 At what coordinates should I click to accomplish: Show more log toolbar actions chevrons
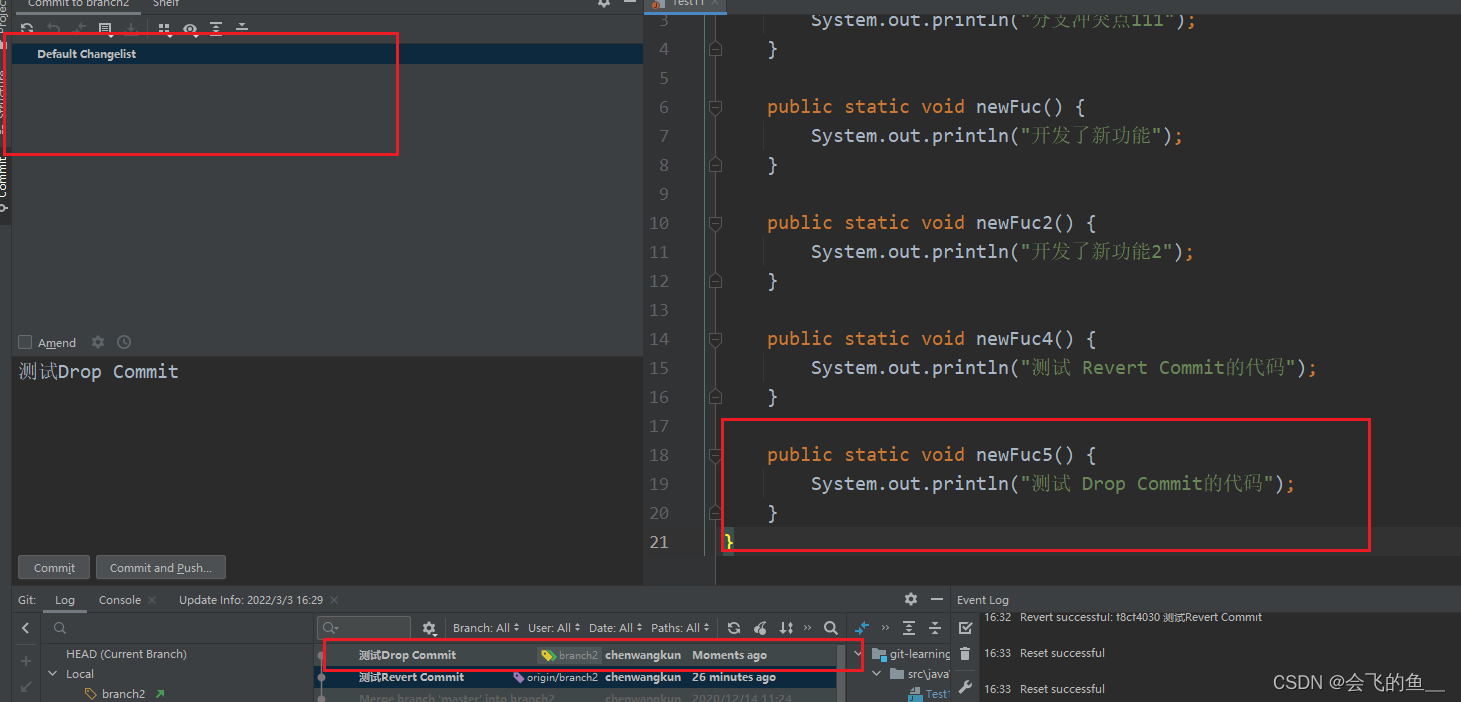(x=808, y=628)
